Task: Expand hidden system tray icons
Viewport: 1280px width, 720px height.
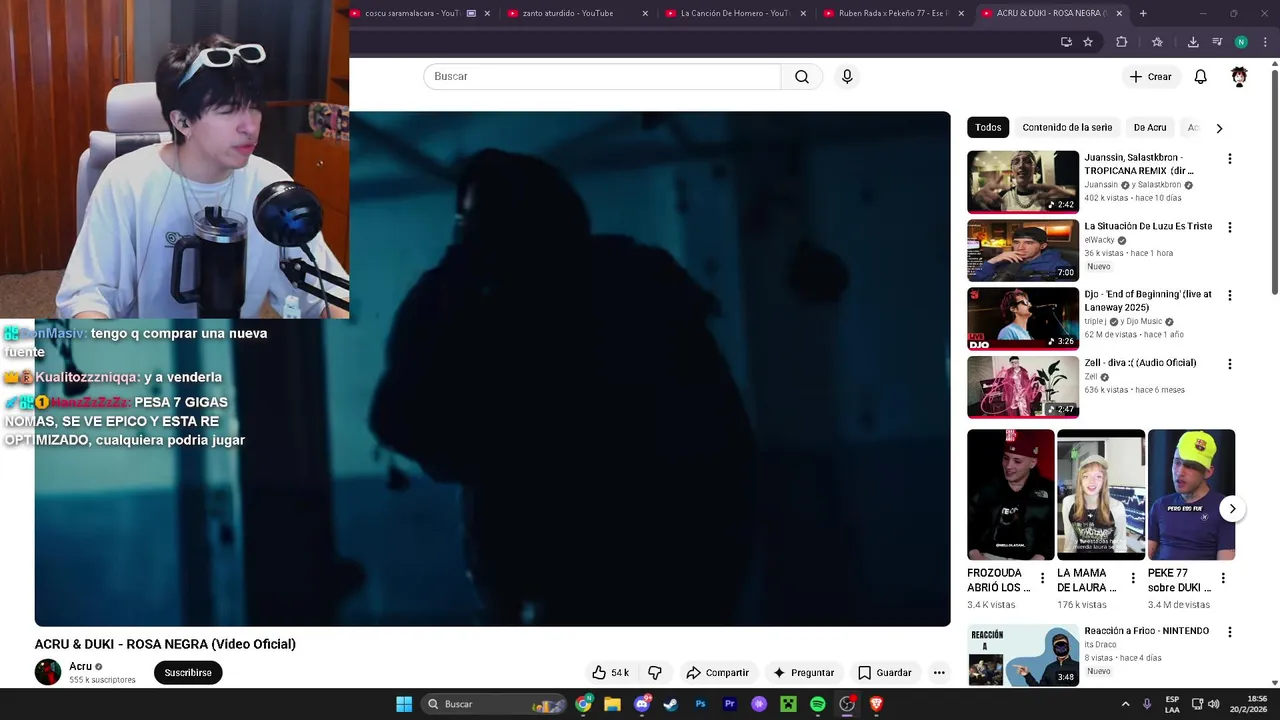Action: pyautogui.click(x=1125, y=704)
